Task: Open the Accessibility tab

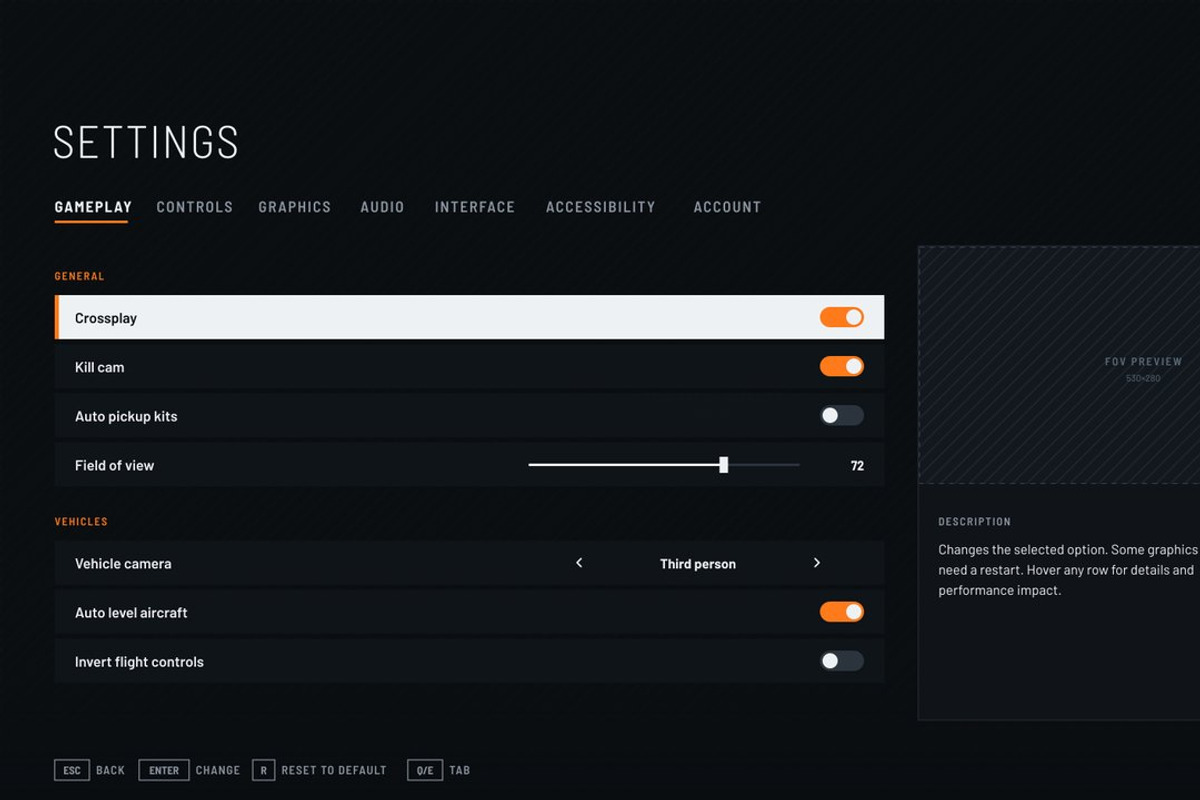Action: pyautogui.click(x=600, y=207)
